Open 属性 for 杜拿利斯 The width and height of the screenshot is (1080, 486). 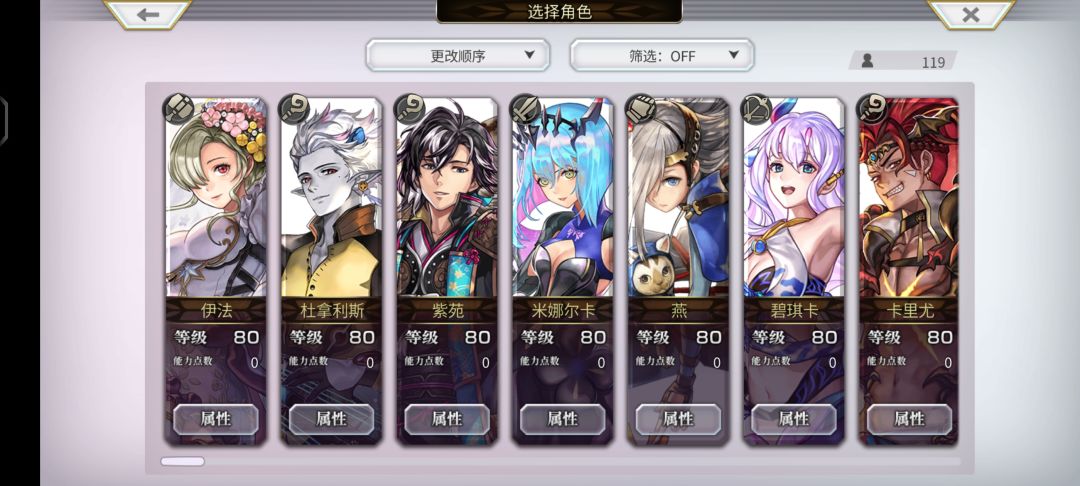tap(331, 419)
